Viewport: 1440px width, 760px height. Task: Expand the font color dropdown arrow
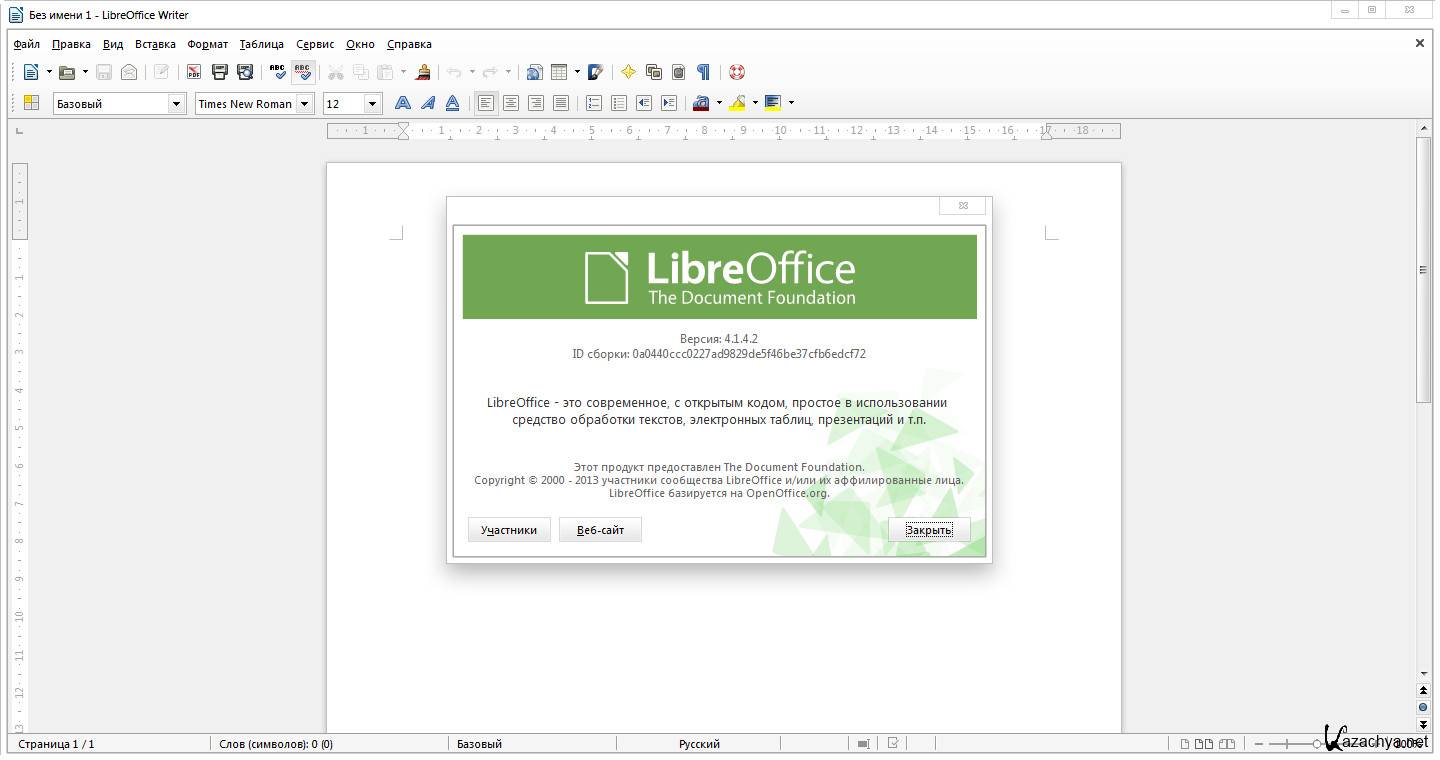click(x=719, y=103)
